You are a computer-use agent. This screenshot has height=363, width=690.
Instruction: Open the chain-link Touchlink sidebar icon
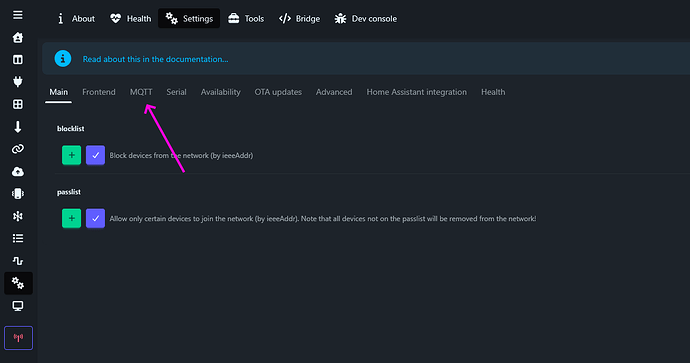tap(18, 149)
